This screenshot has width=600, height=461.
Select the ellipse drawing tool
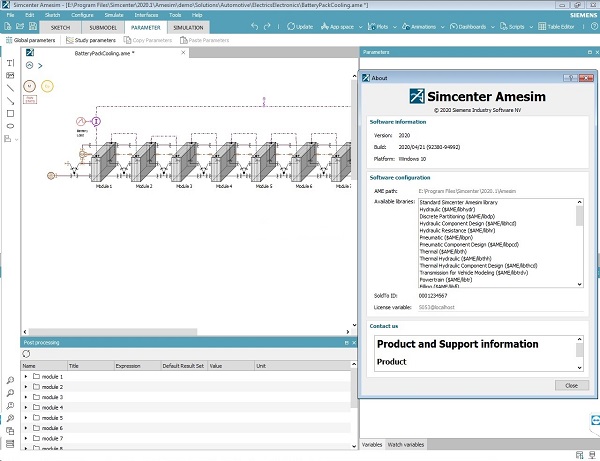10,125
